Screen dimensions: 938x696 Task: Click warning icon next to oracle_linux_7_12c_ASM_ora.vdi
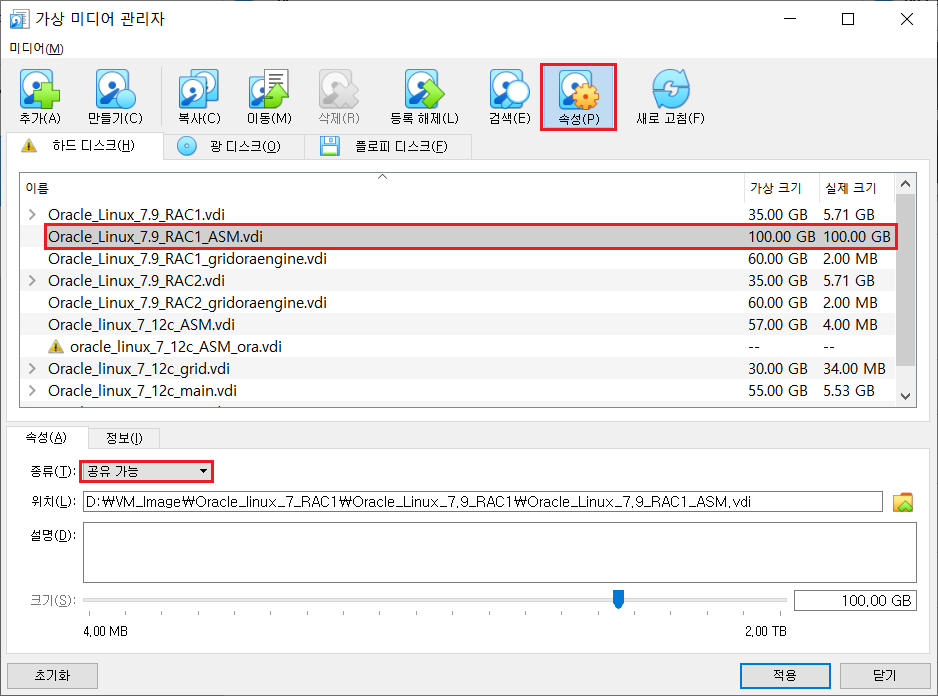point(56,347)
